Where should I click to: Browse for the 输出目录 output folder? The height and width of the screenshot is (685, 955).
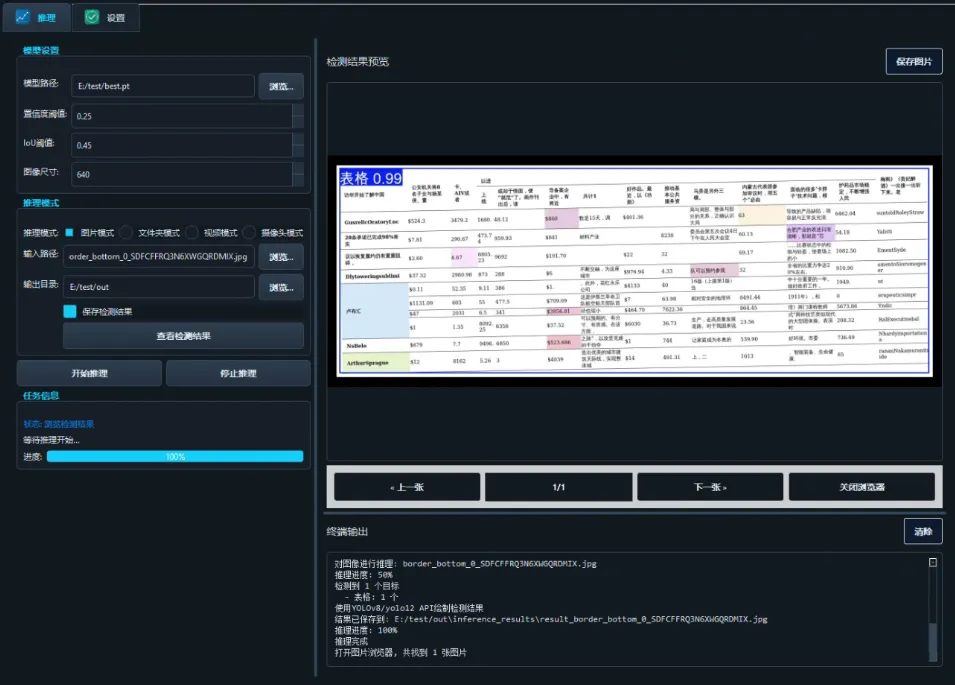[x=281, y=287]
